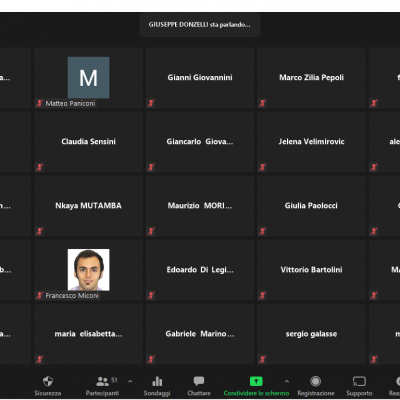Viewport: 400px width, 400px height.
Task: Open the Sondaggi polls chart icon
Action: 157,381
